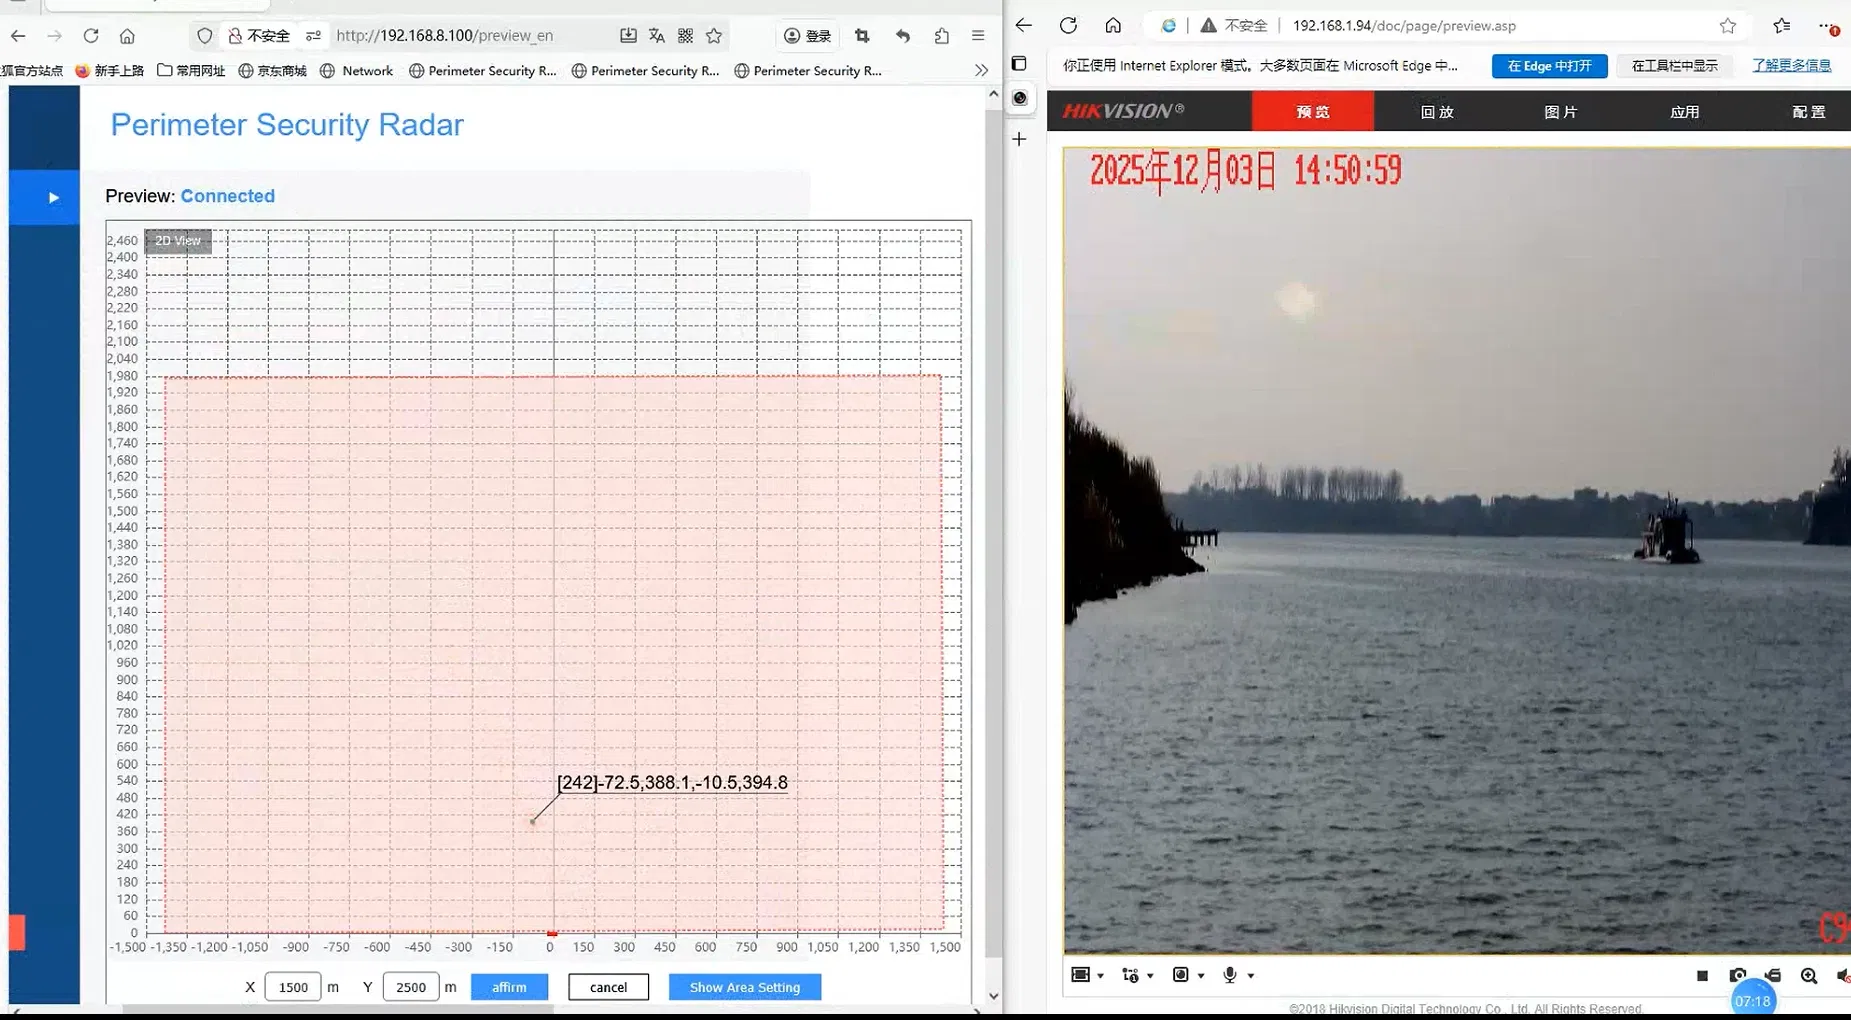Open the 了解更多信息 link
The width and height of the screenshot is (1851, 1020).
tap(1790, 65)
